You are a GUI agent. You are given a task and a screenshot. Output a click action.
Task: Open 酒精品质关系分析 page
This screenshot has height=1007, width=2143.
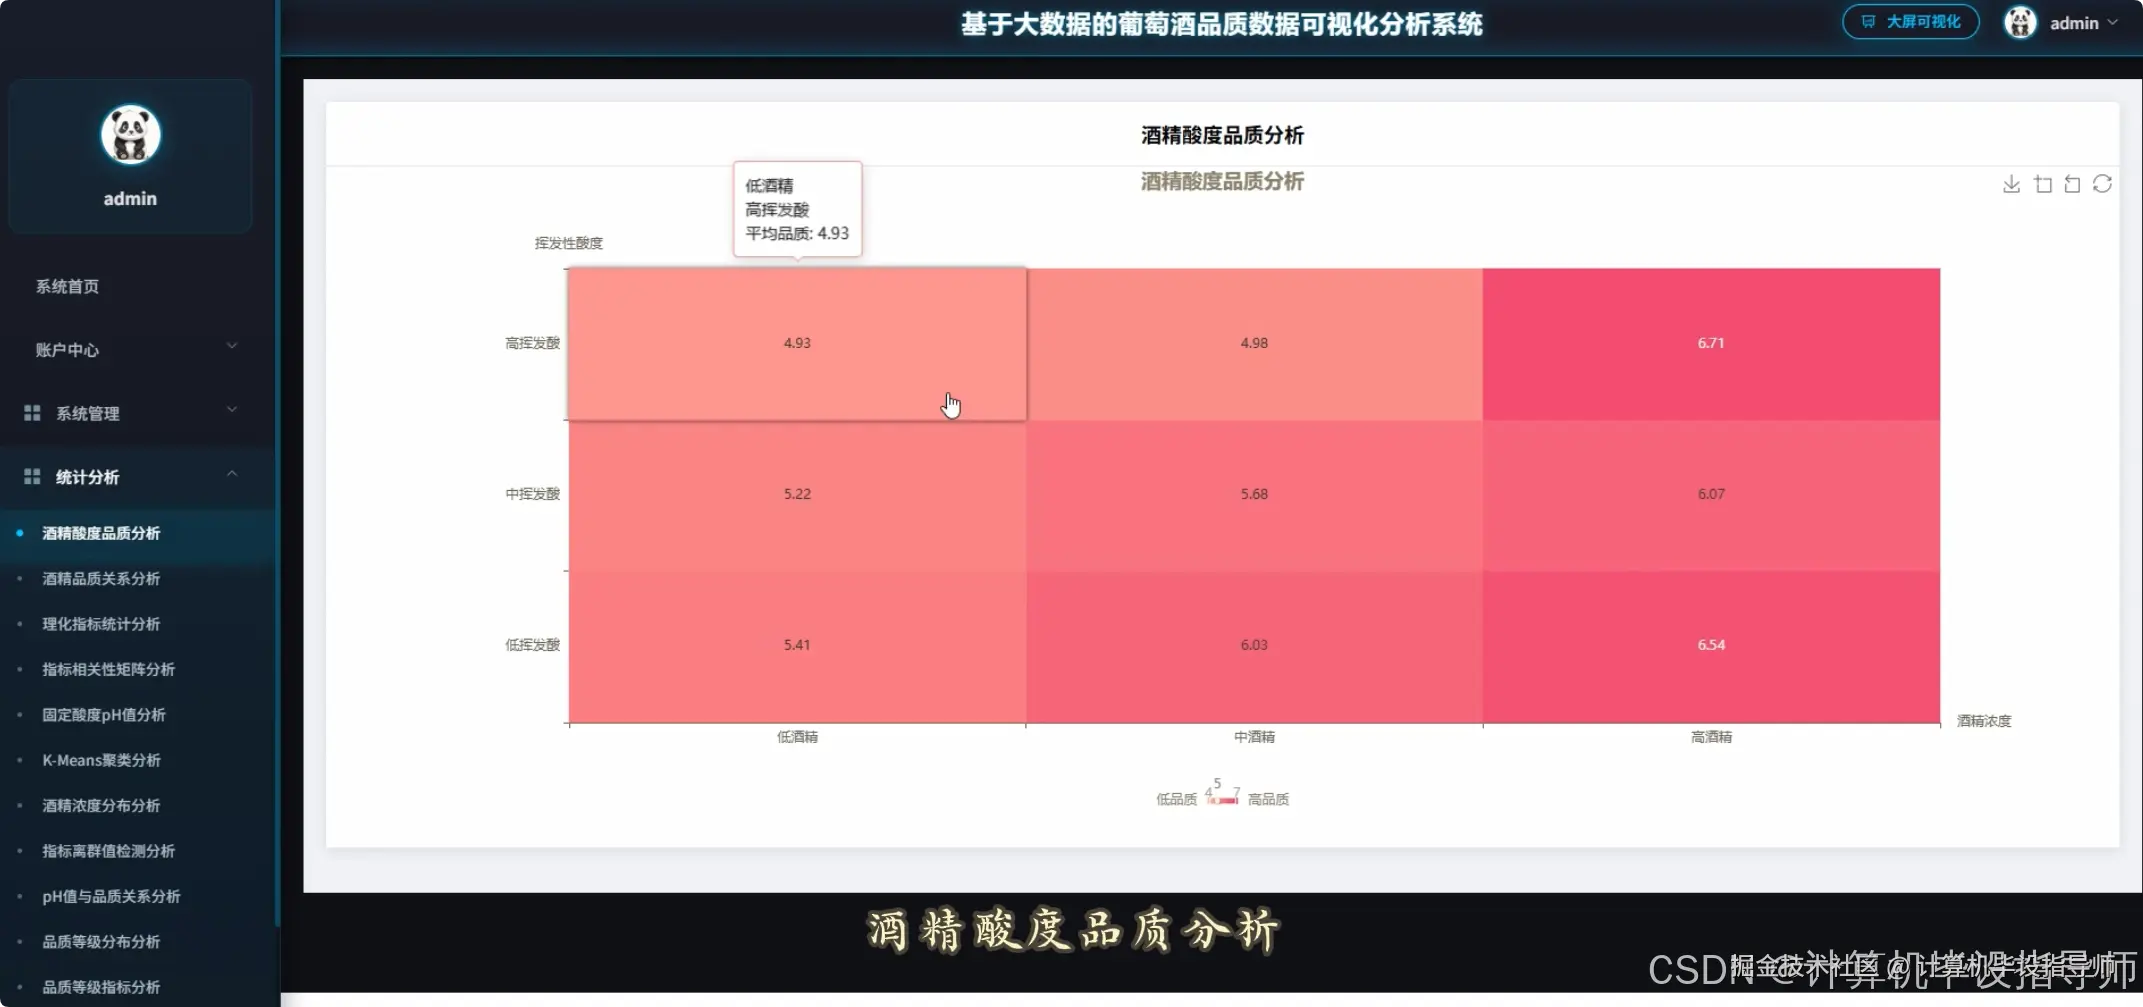[x=101, y=579]
